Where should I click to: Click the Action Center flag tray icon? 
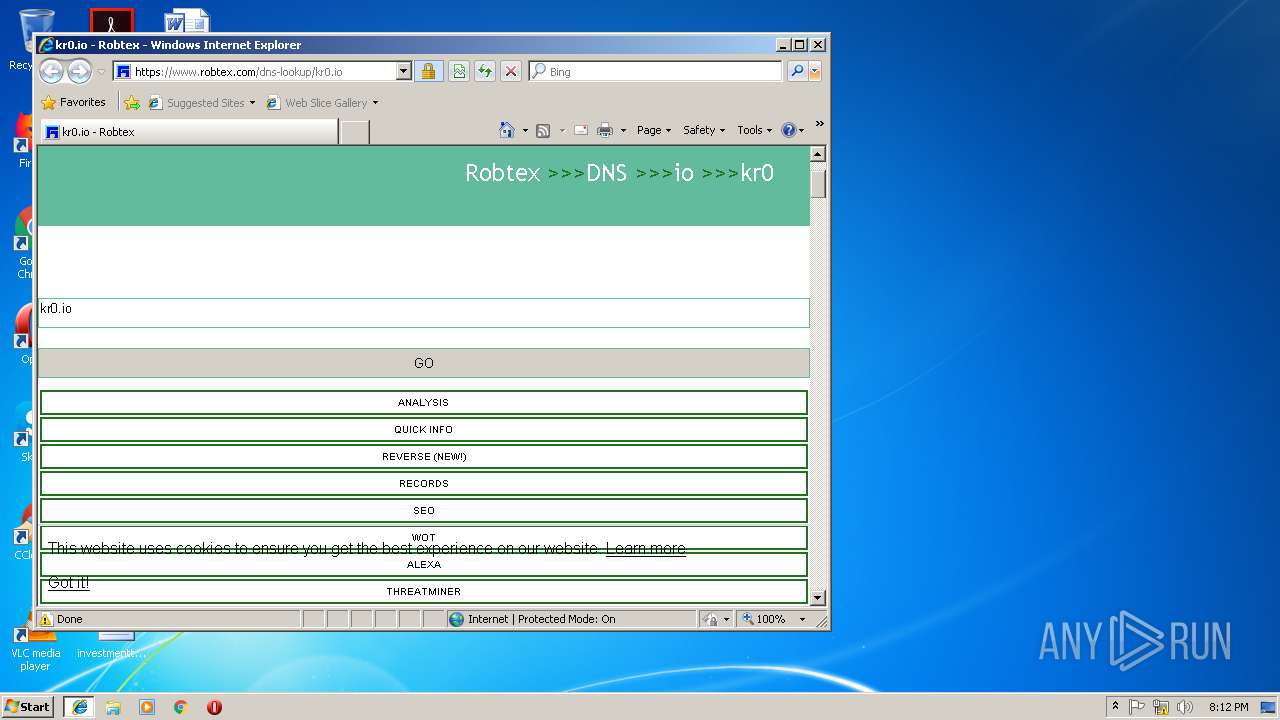click(x=1137, y=707)
